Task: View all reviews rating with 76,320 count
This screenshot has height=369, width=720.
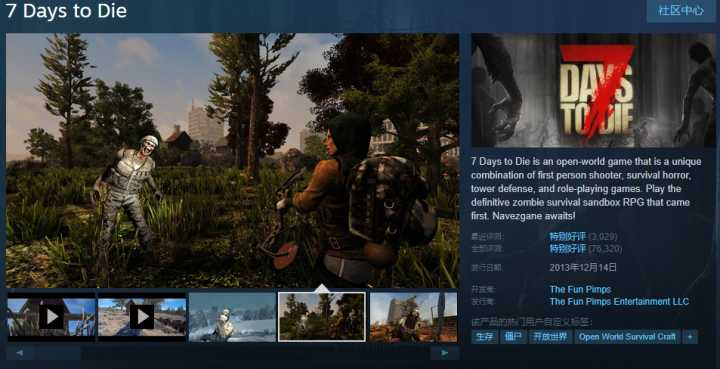Action: (568, 249)
